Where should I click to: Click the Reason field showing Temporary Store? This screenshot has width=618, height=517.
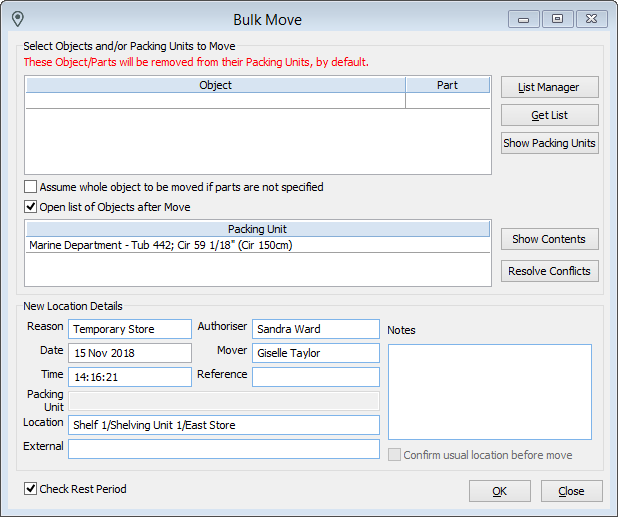tap(130, 329)
